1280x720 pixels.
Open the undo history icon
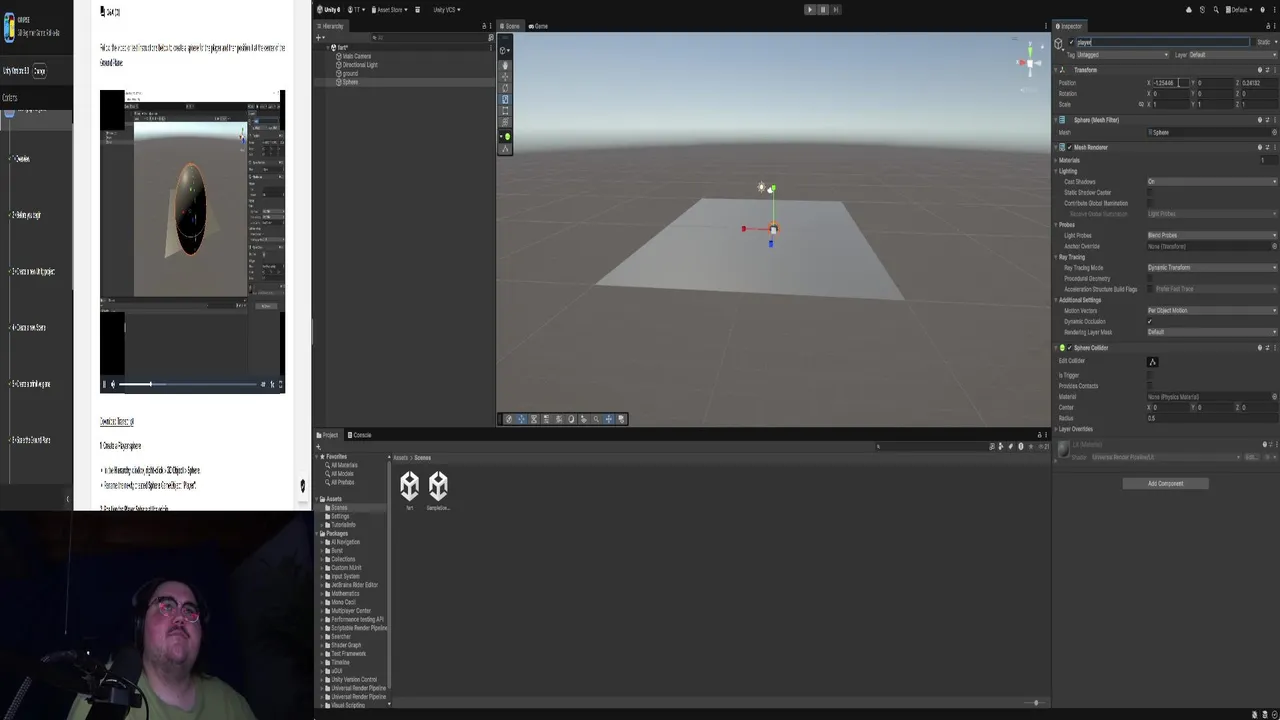tap(1204, 9)
